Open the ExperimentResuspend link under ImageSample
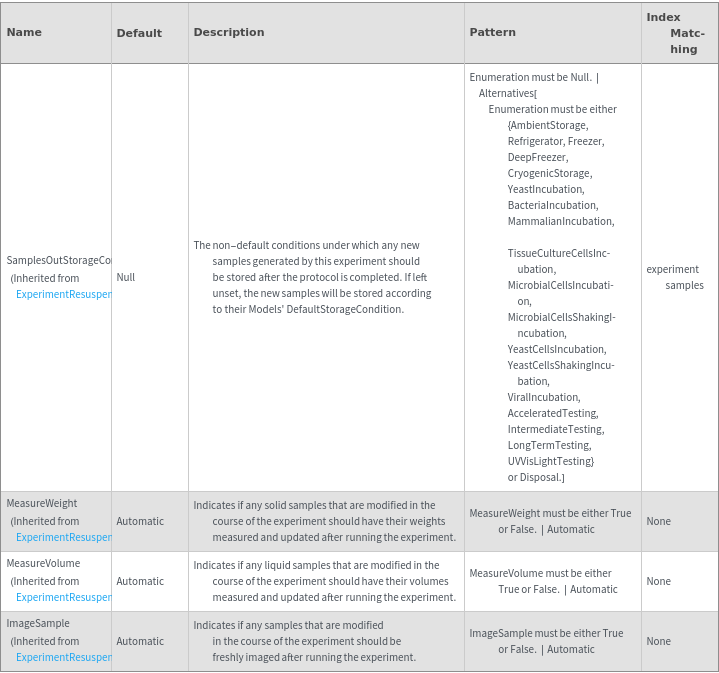Screen dimensions: 719x673 tap(64, 657)
